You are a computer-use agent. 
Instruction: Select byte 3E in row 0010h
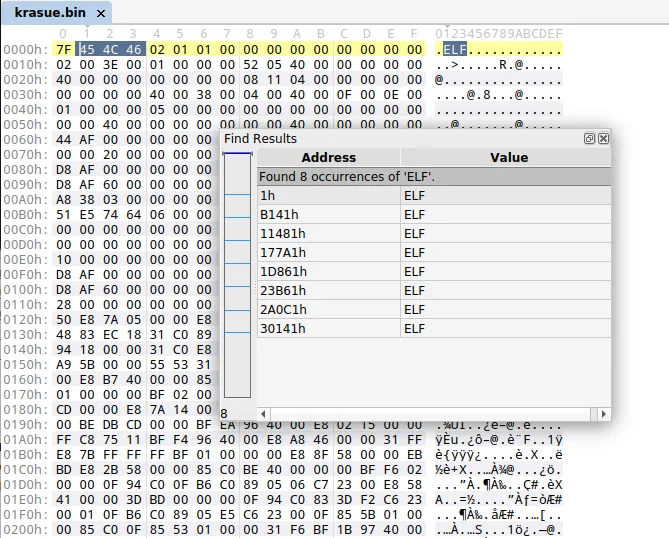pyautogui.click(x=111, y=65)
